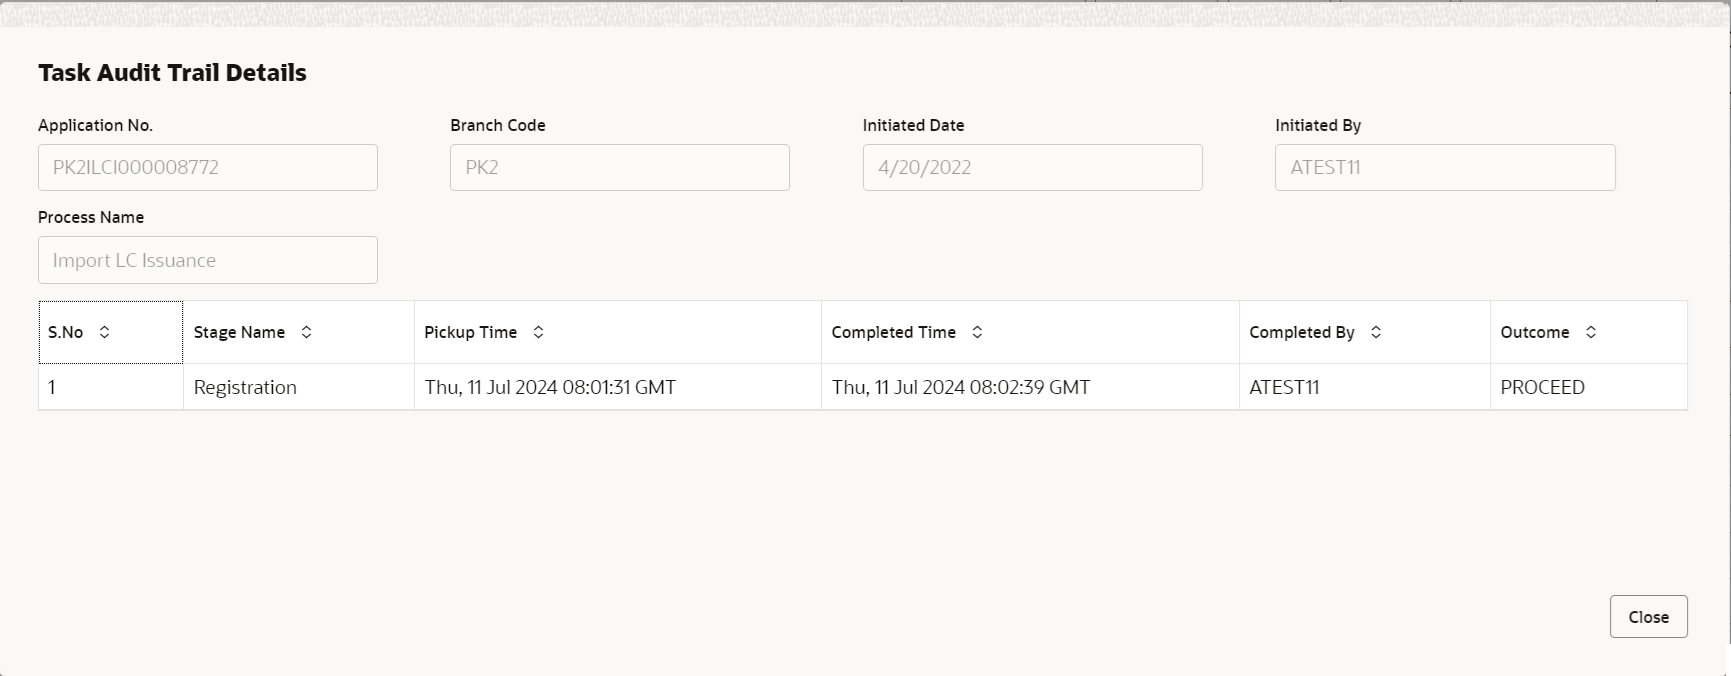Click the pickup time of Registration stage
The width and height of the screenshot is (1731, 676).
[550, 387]
